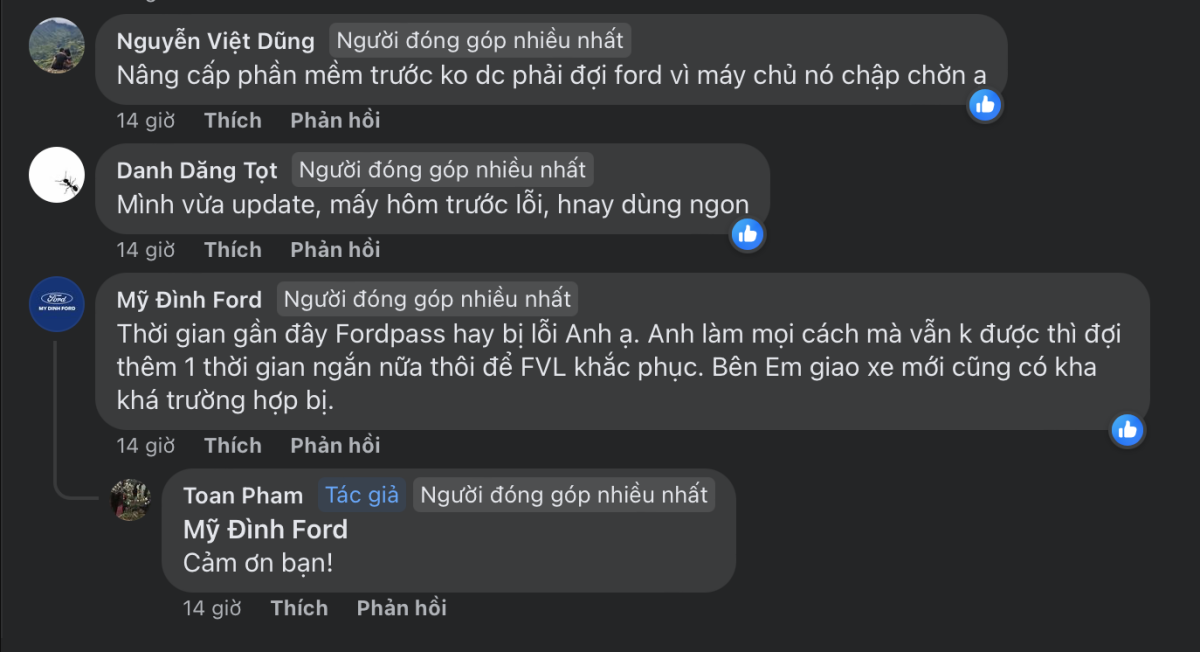Reply to Mỹ Đình Ford's comment
1200x652 pixels.
coord(335,446)
